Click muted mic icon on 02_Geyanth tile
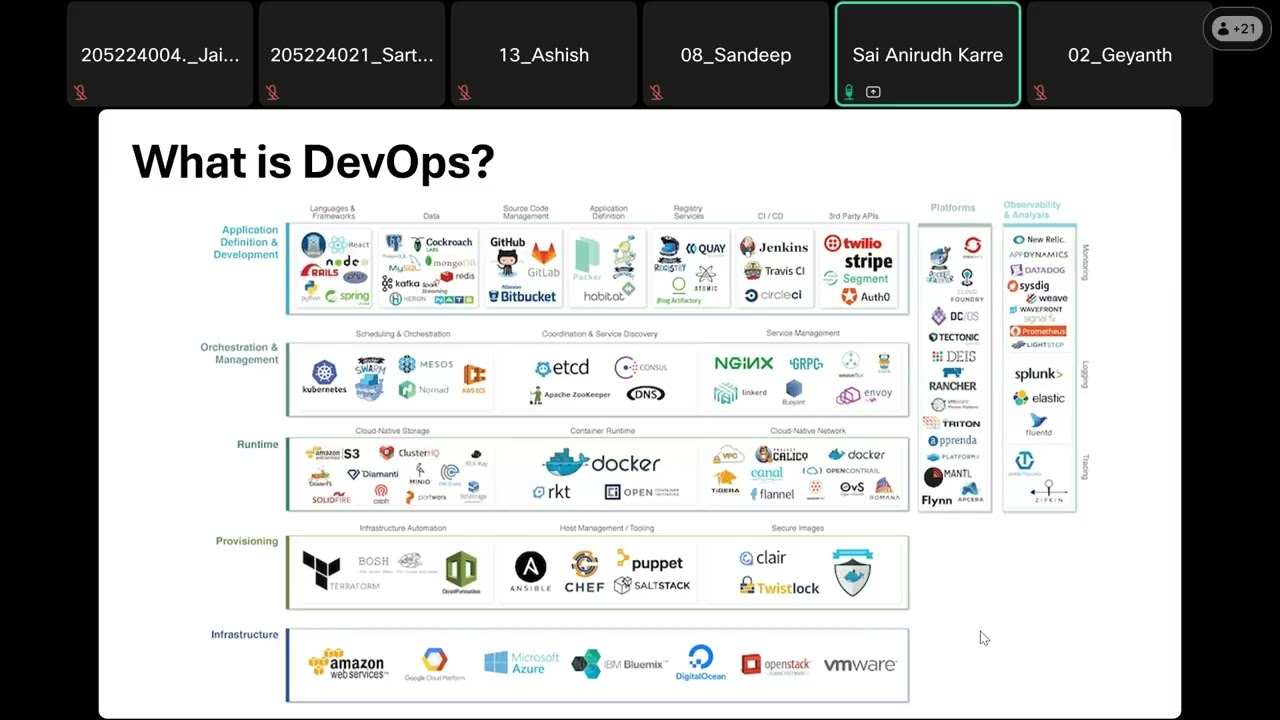The height and width of the screenshot is (720, 1280). [1040, 92]
